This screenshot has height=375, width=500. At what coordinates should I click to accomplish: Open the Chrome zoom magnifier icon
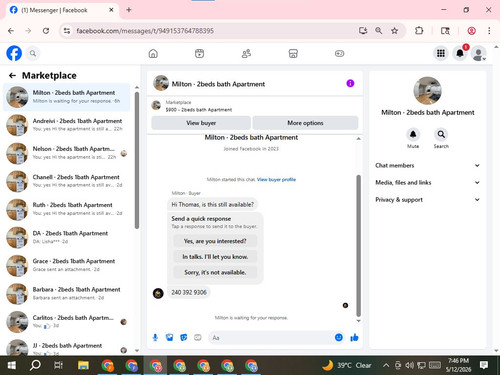point(379,31)
